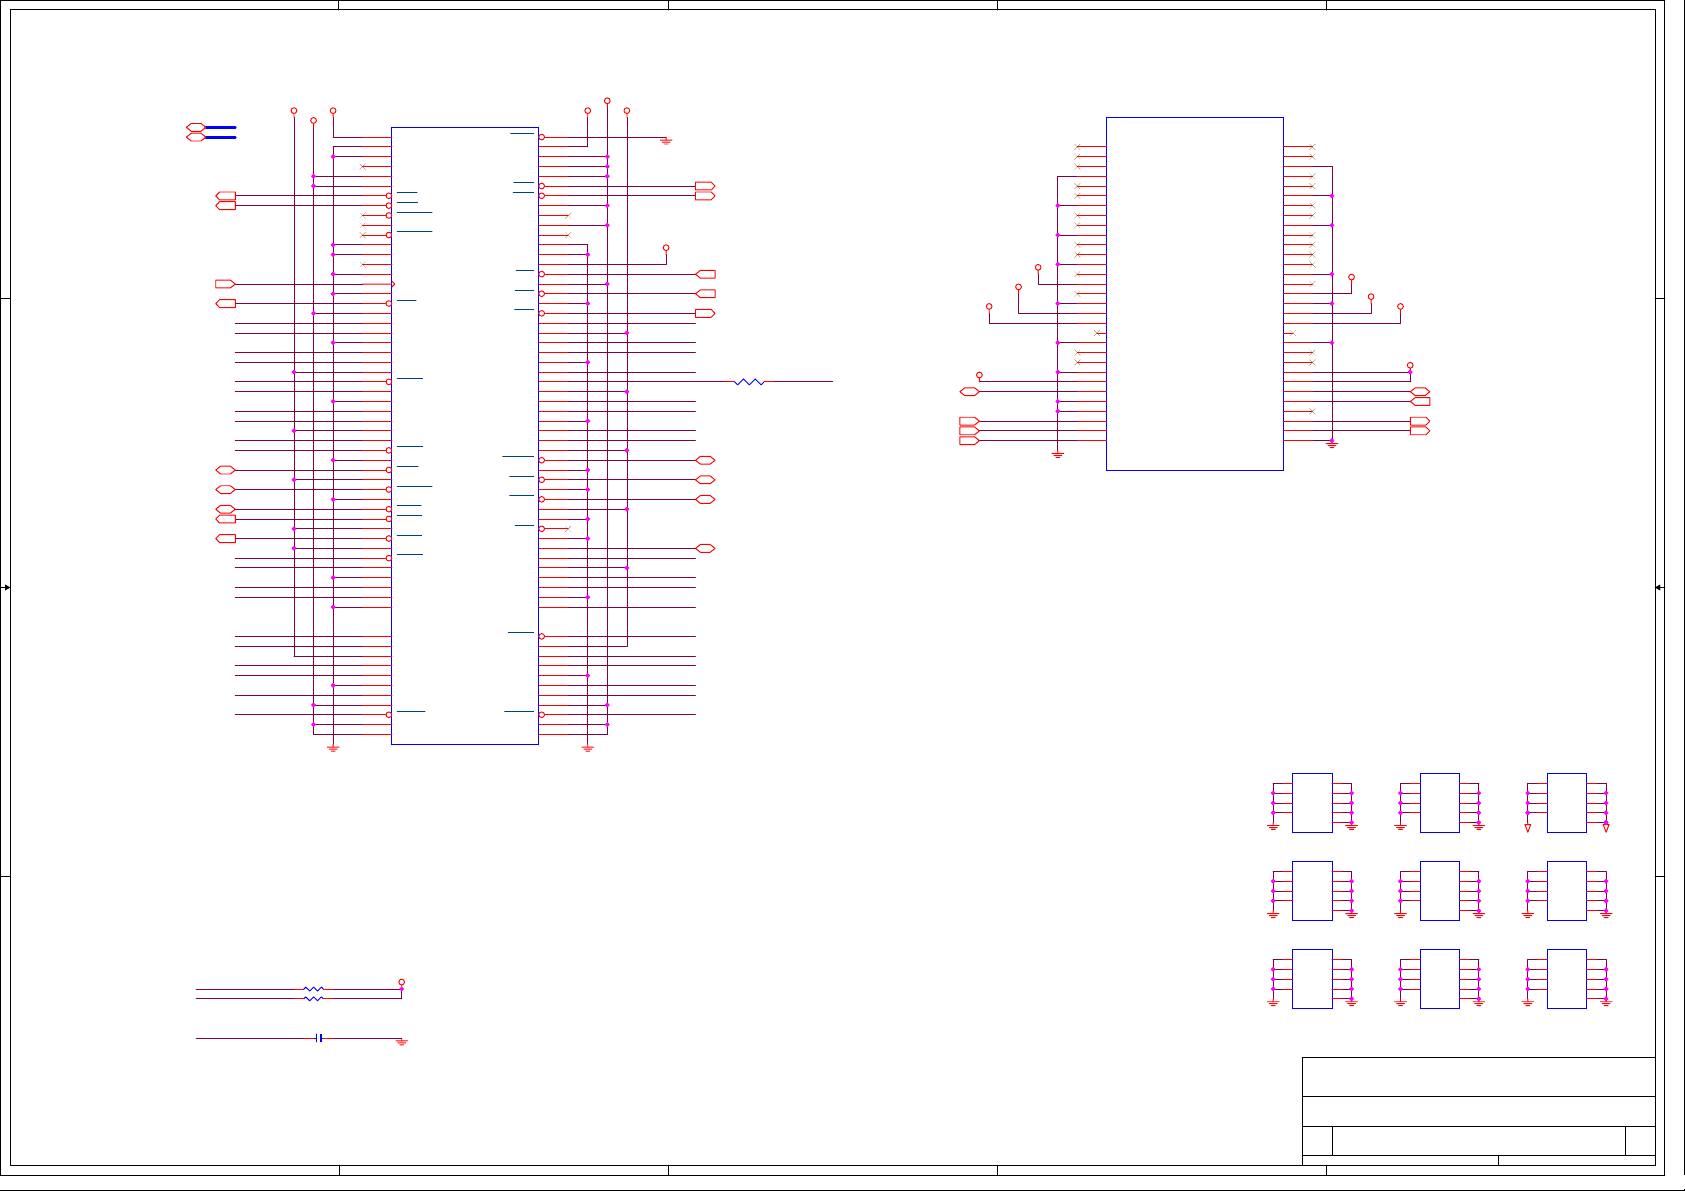Click the ground symbol left of the medium IC

click(x=1058, y=455)
